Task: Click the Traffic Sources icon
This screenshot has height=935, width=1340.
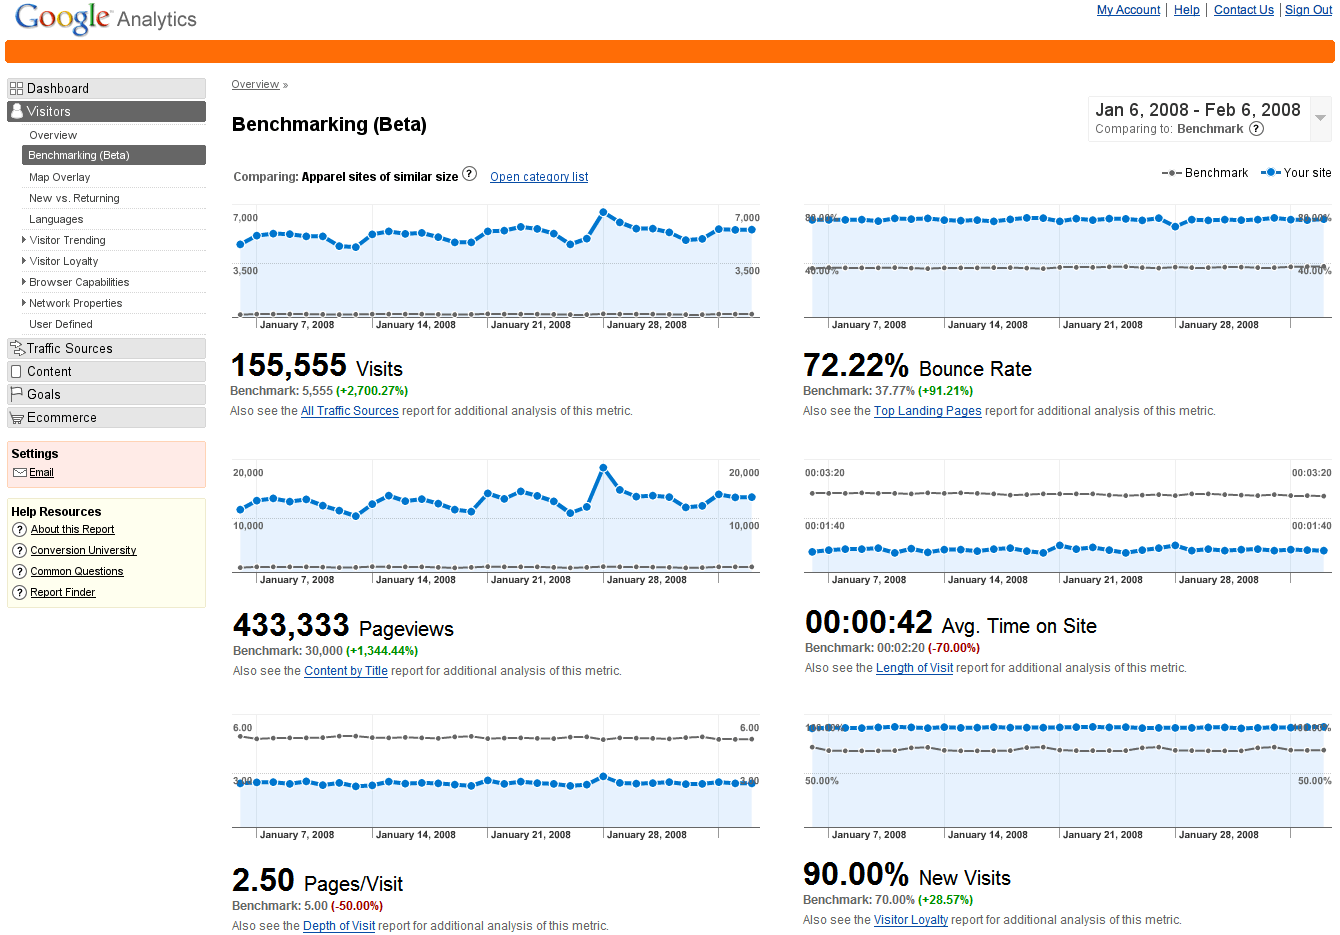Action: pos(16,348)
